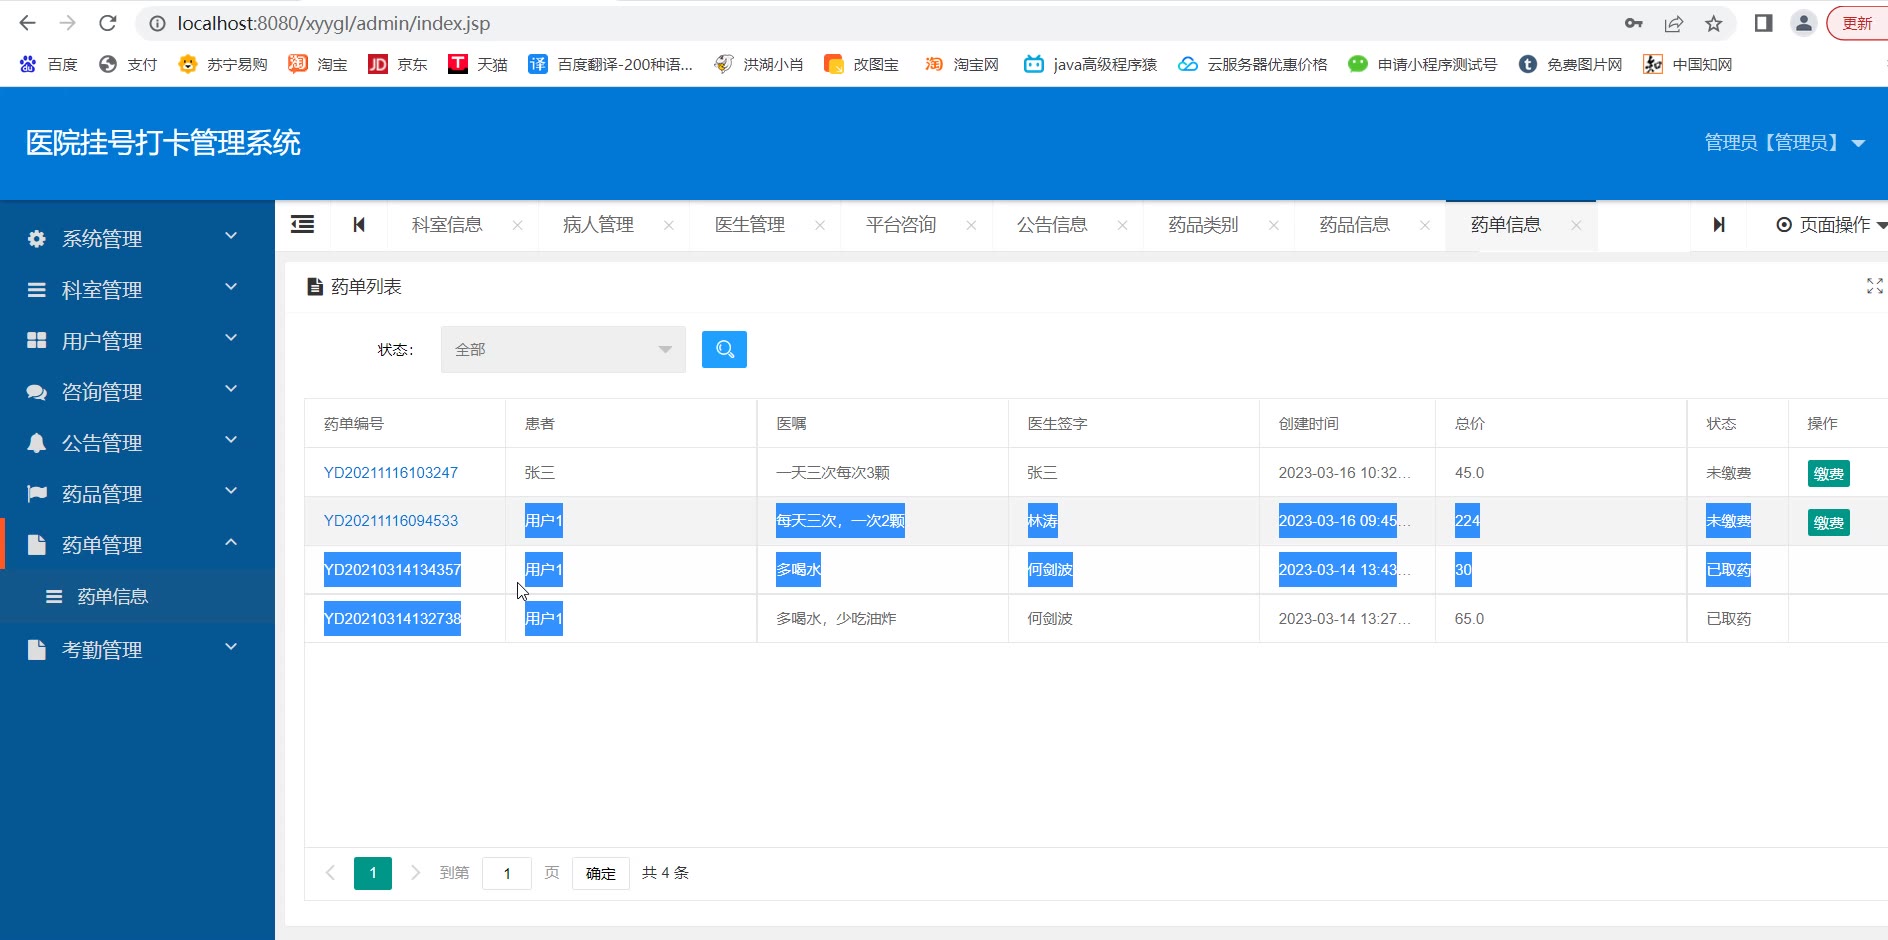Switch to 公告信息 tab
Image resolution: width=1888 pixels, height=940 pixels.
(1052, 224)
